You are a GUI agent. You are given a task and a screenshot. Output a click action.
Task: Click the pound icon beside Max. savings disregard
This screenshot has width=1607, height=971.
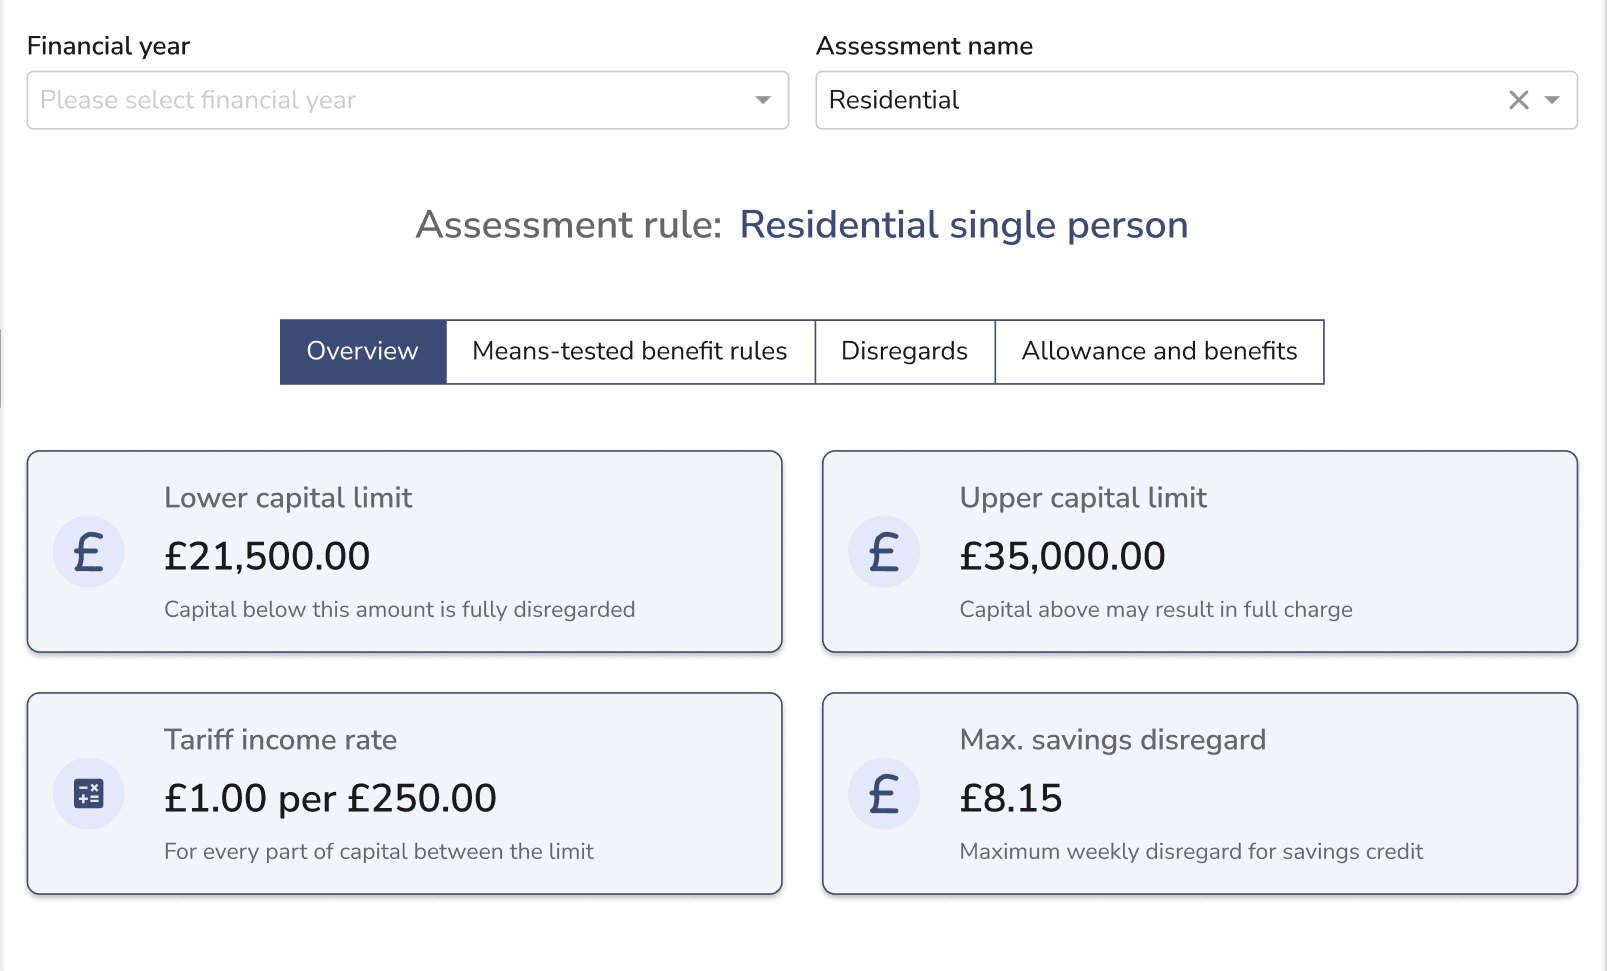pos(884,794)
